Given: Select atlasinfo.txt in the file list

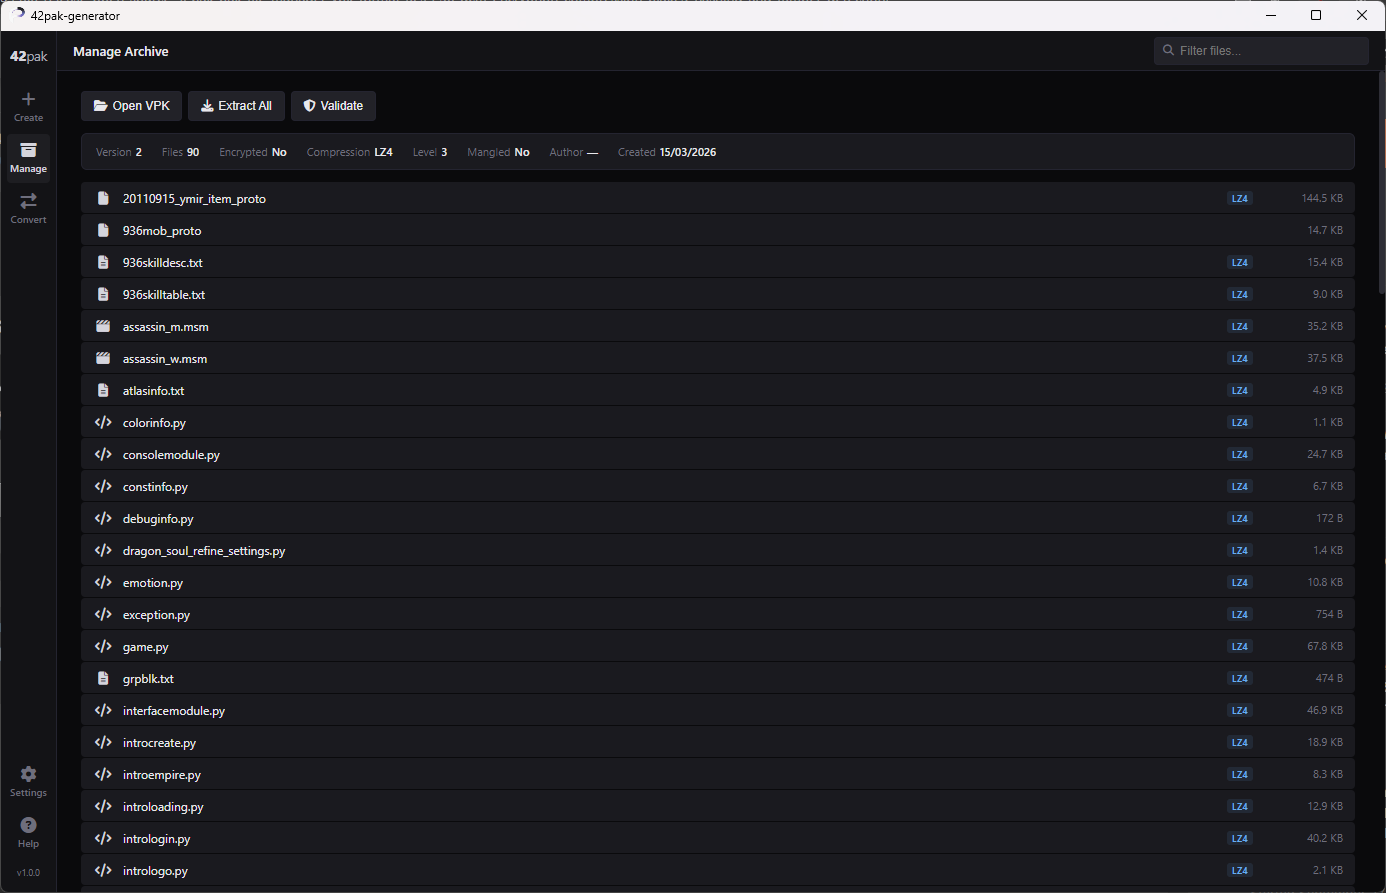Looking at the screenshot, I should [718, 390].
